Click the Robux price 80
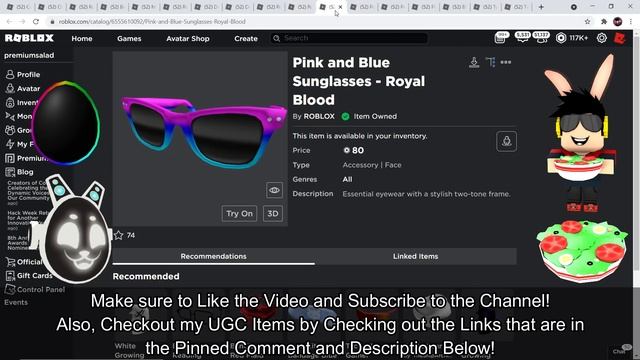 pos(353,150)
